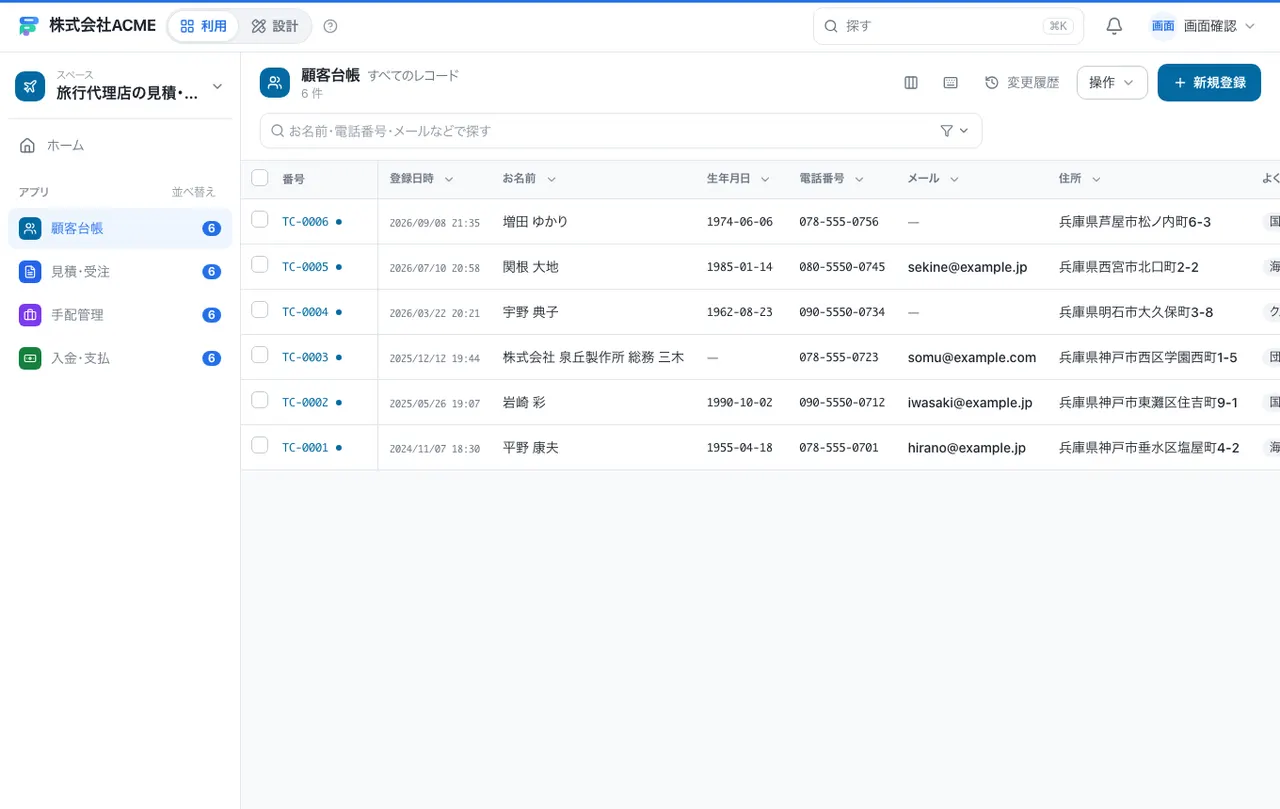Open the column layout icon

click(x=911, y=83)
